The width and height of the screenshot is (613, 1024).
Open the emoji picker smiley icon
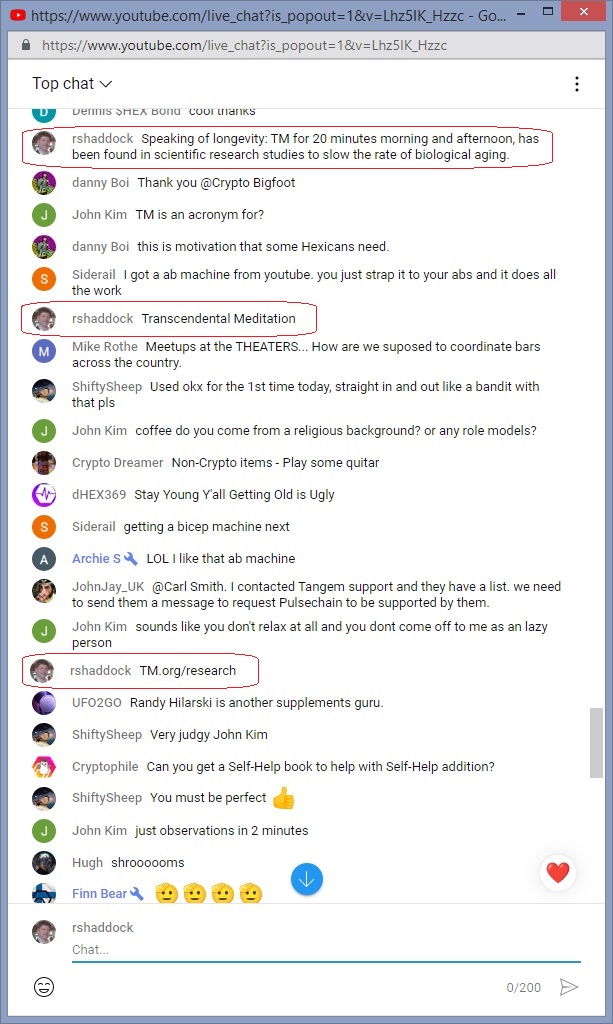pos(44,987)
